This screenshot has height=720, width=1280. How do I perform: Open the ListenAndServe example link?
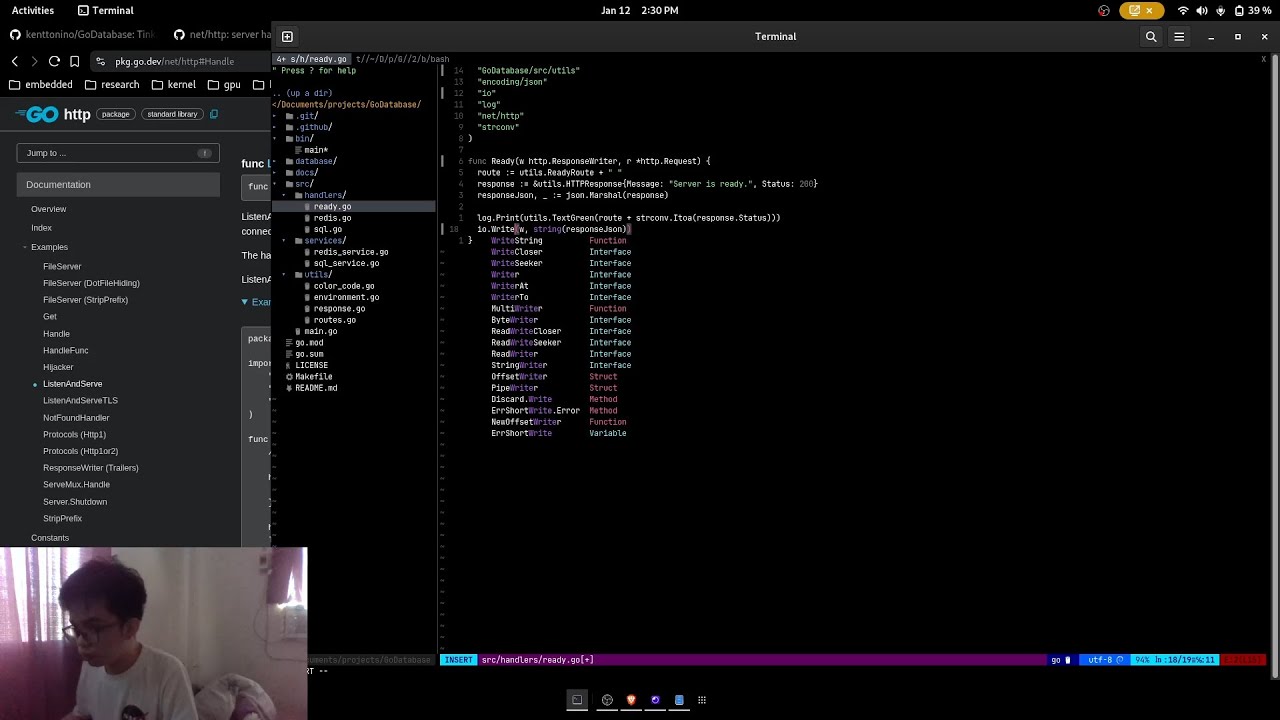coord(72,384)
